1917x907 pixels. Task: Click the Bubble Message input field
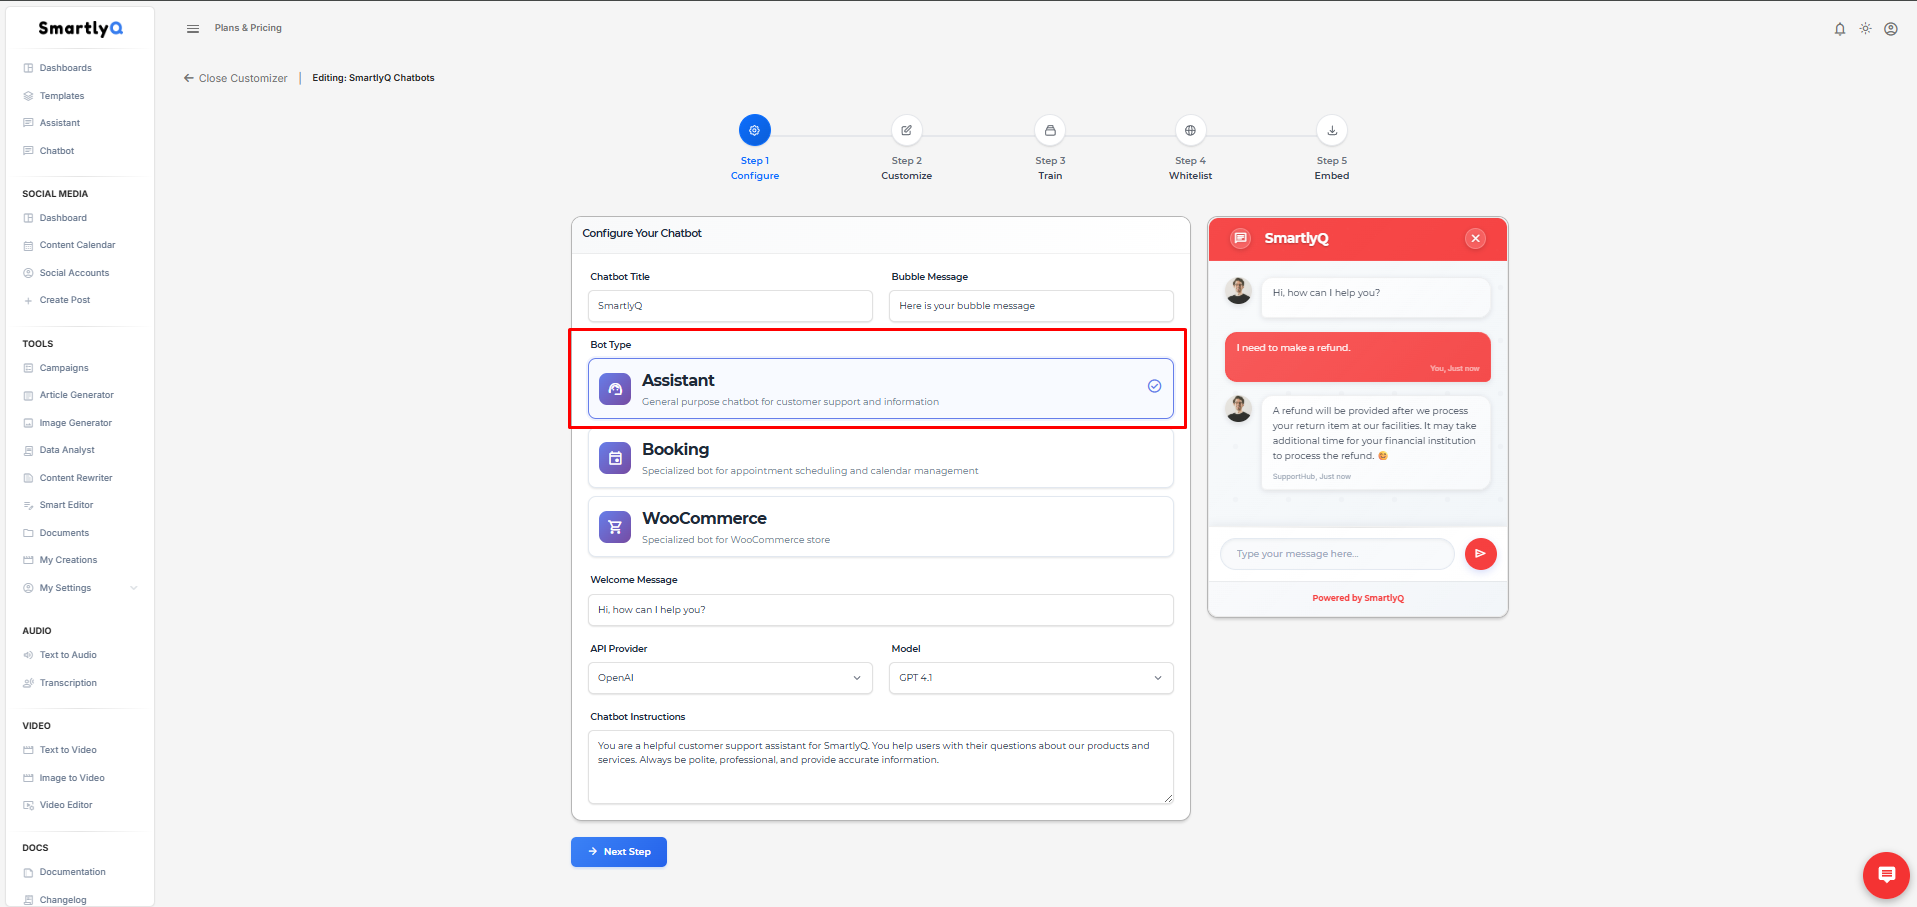click(1031, 306)
